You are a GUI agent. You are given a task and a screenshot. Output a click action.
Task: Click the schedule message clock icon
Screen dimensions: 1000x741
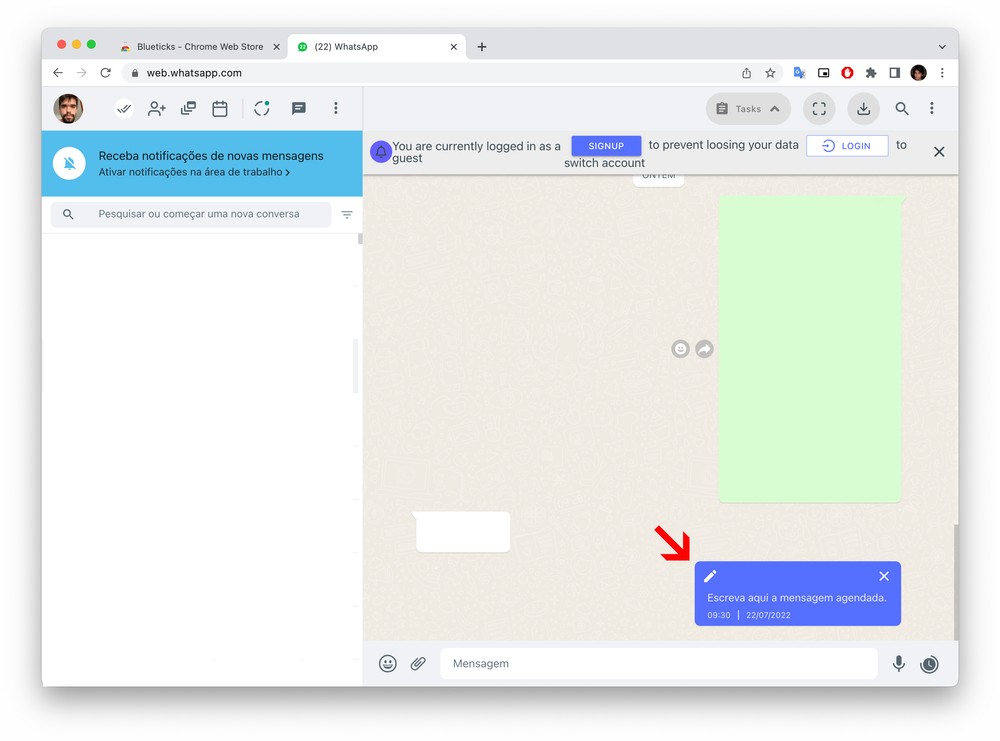click(929, 664)
